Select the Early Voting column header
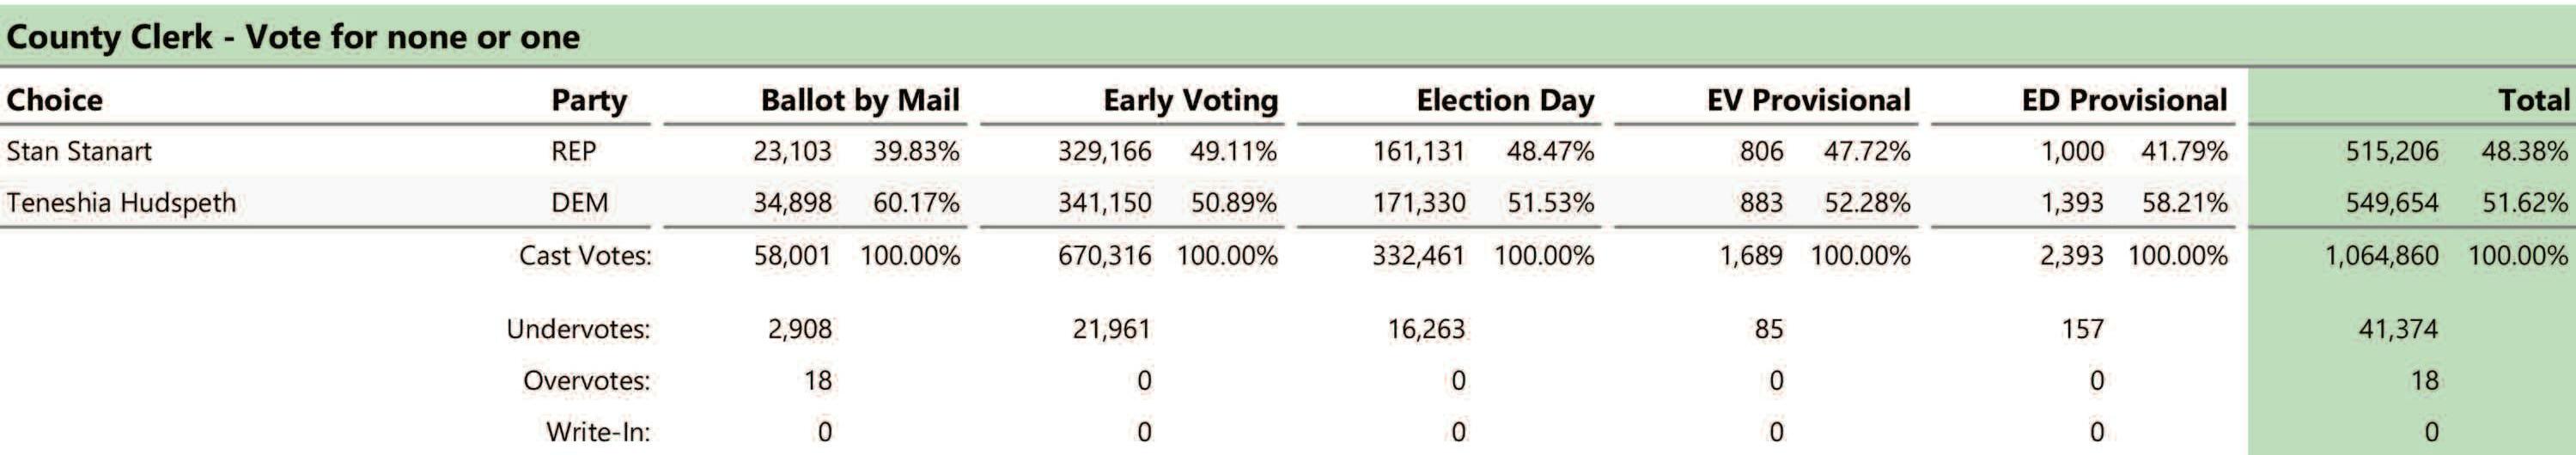This screenshot has height=455, width=2576. (x=1190, y=100)
